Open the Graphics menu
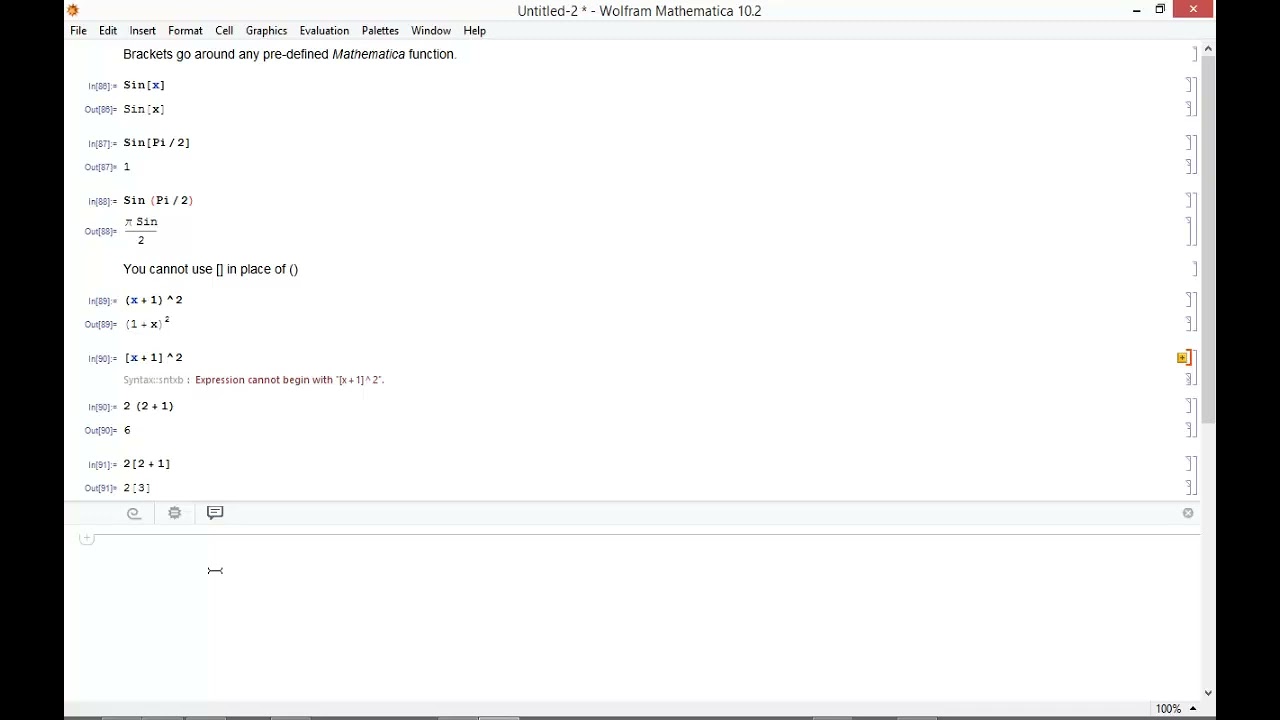The width and height of the screenshot is (1280, 720). click(266, 30)
